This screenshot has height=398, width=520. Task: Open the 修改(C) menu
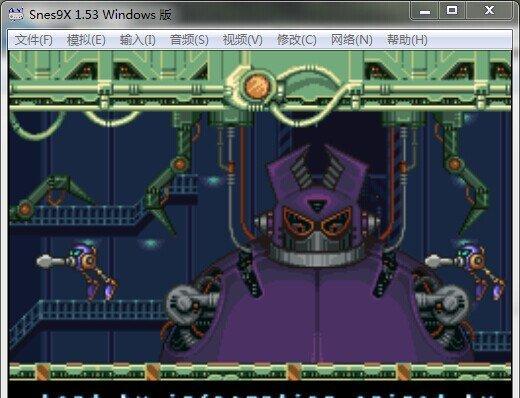297,40
